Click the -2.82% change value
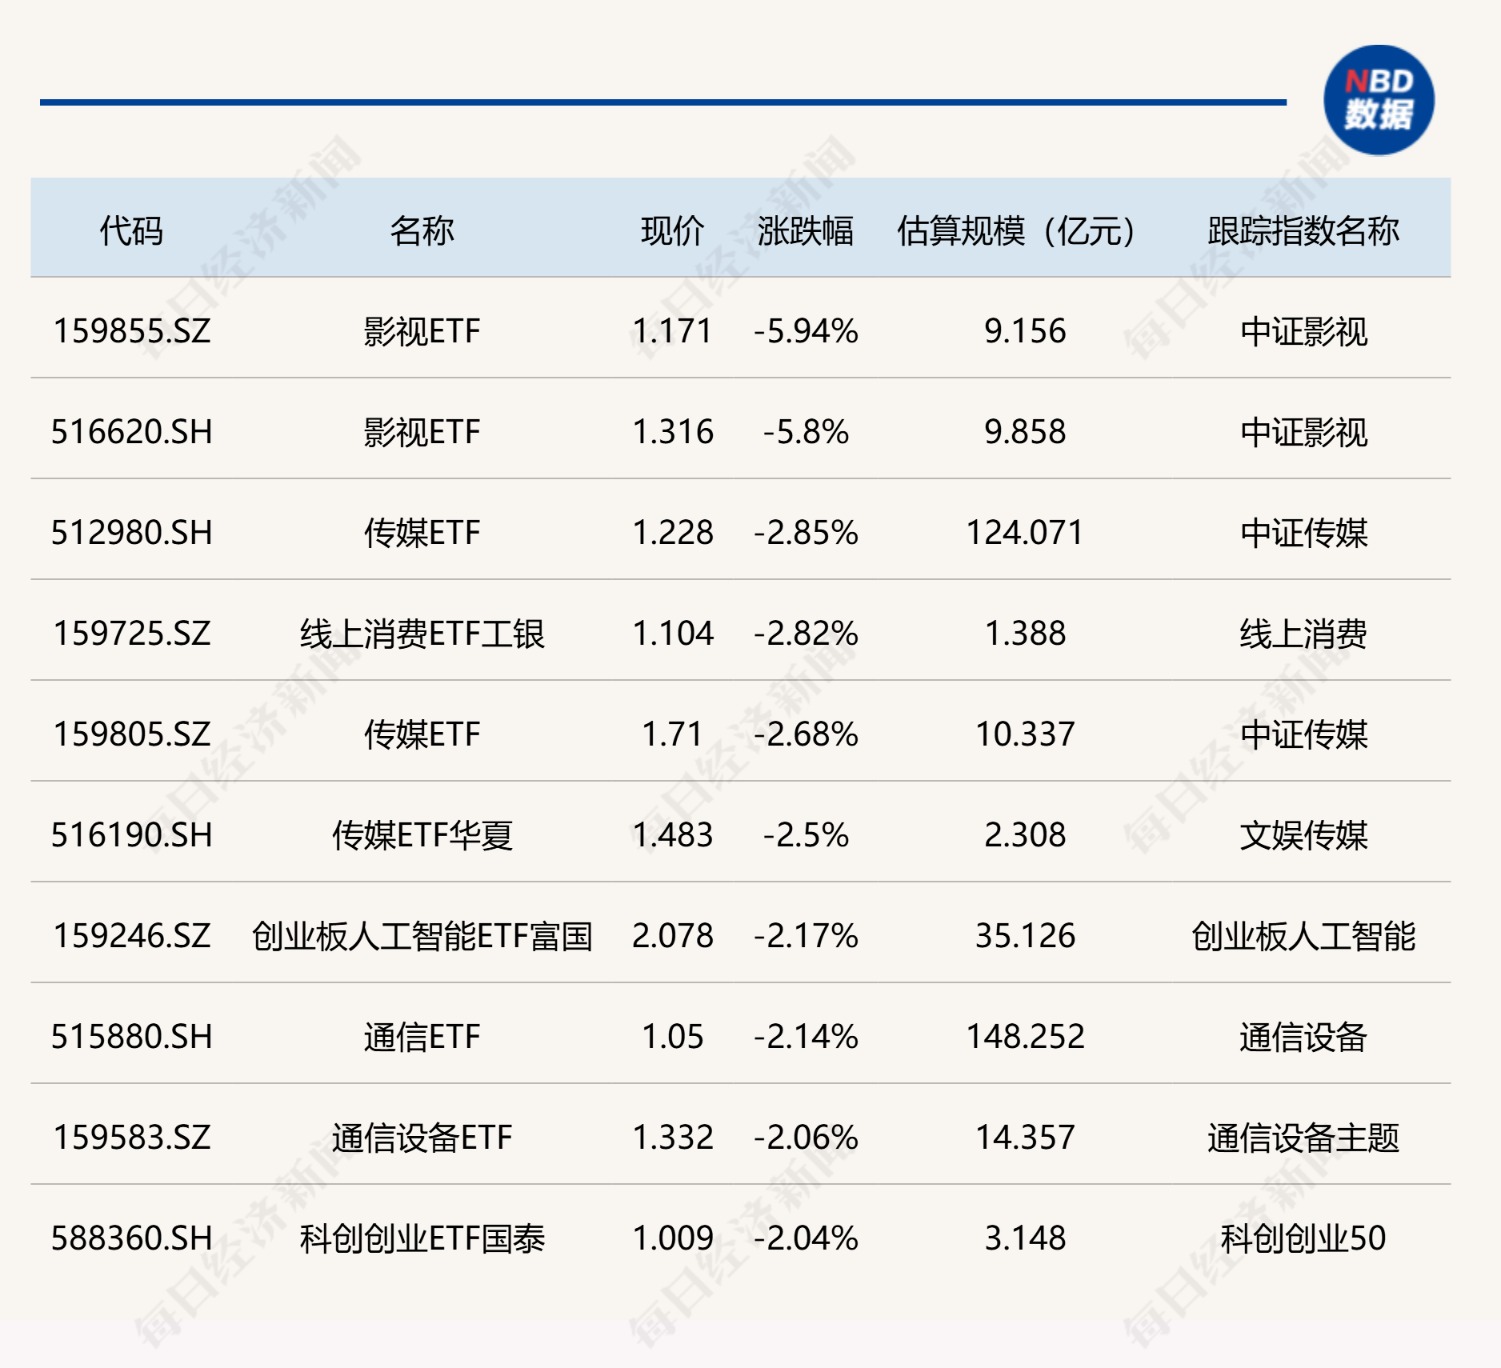The width and height of the screenshot is (1501, 1368). click(x=806, y=634)
